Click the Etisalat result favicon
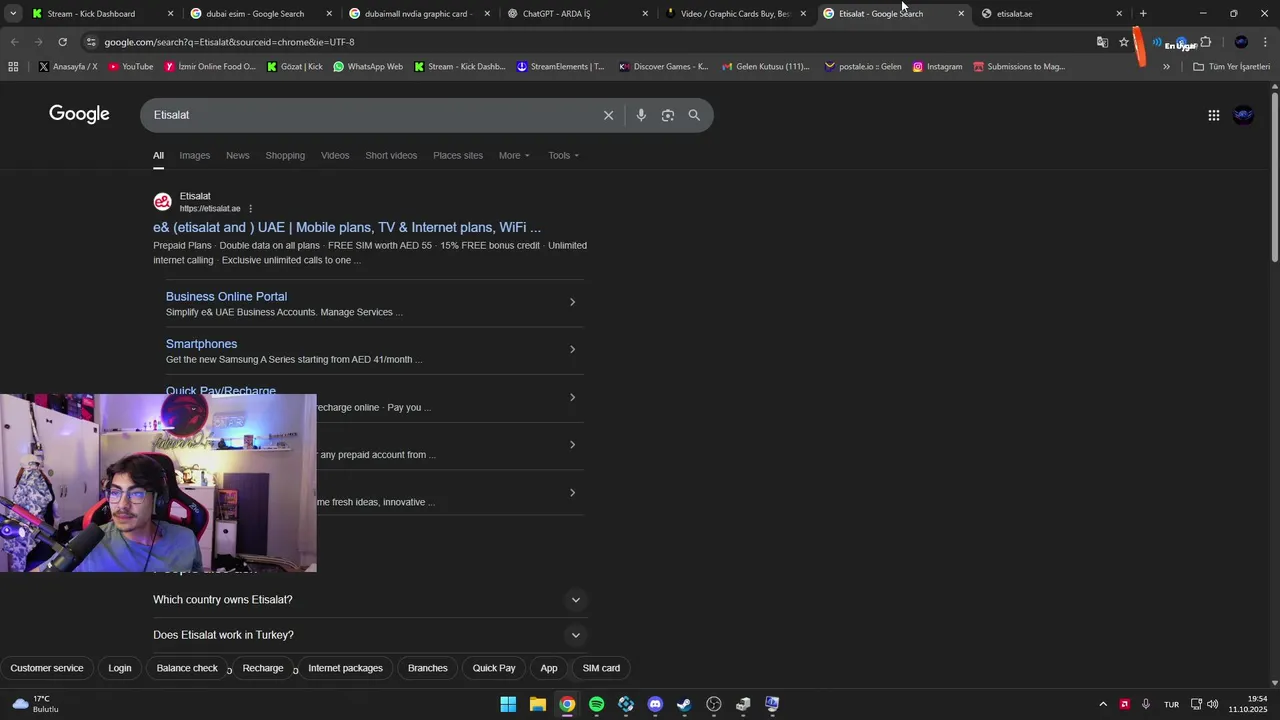Screen dimensions: 1280x720 click(162, 202)
